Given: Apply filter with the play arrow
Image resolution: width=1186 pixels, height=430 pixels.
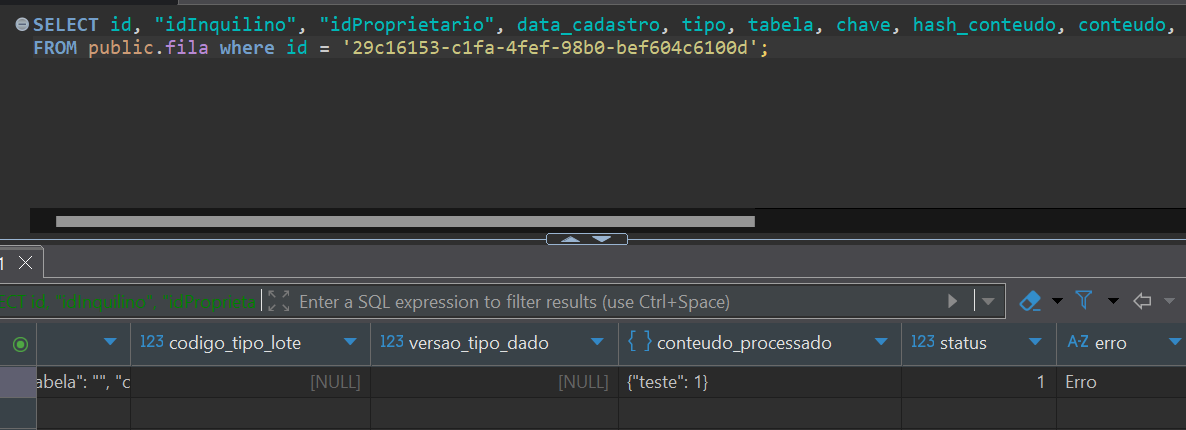Looking at the screenshot, I should [954, 301].
